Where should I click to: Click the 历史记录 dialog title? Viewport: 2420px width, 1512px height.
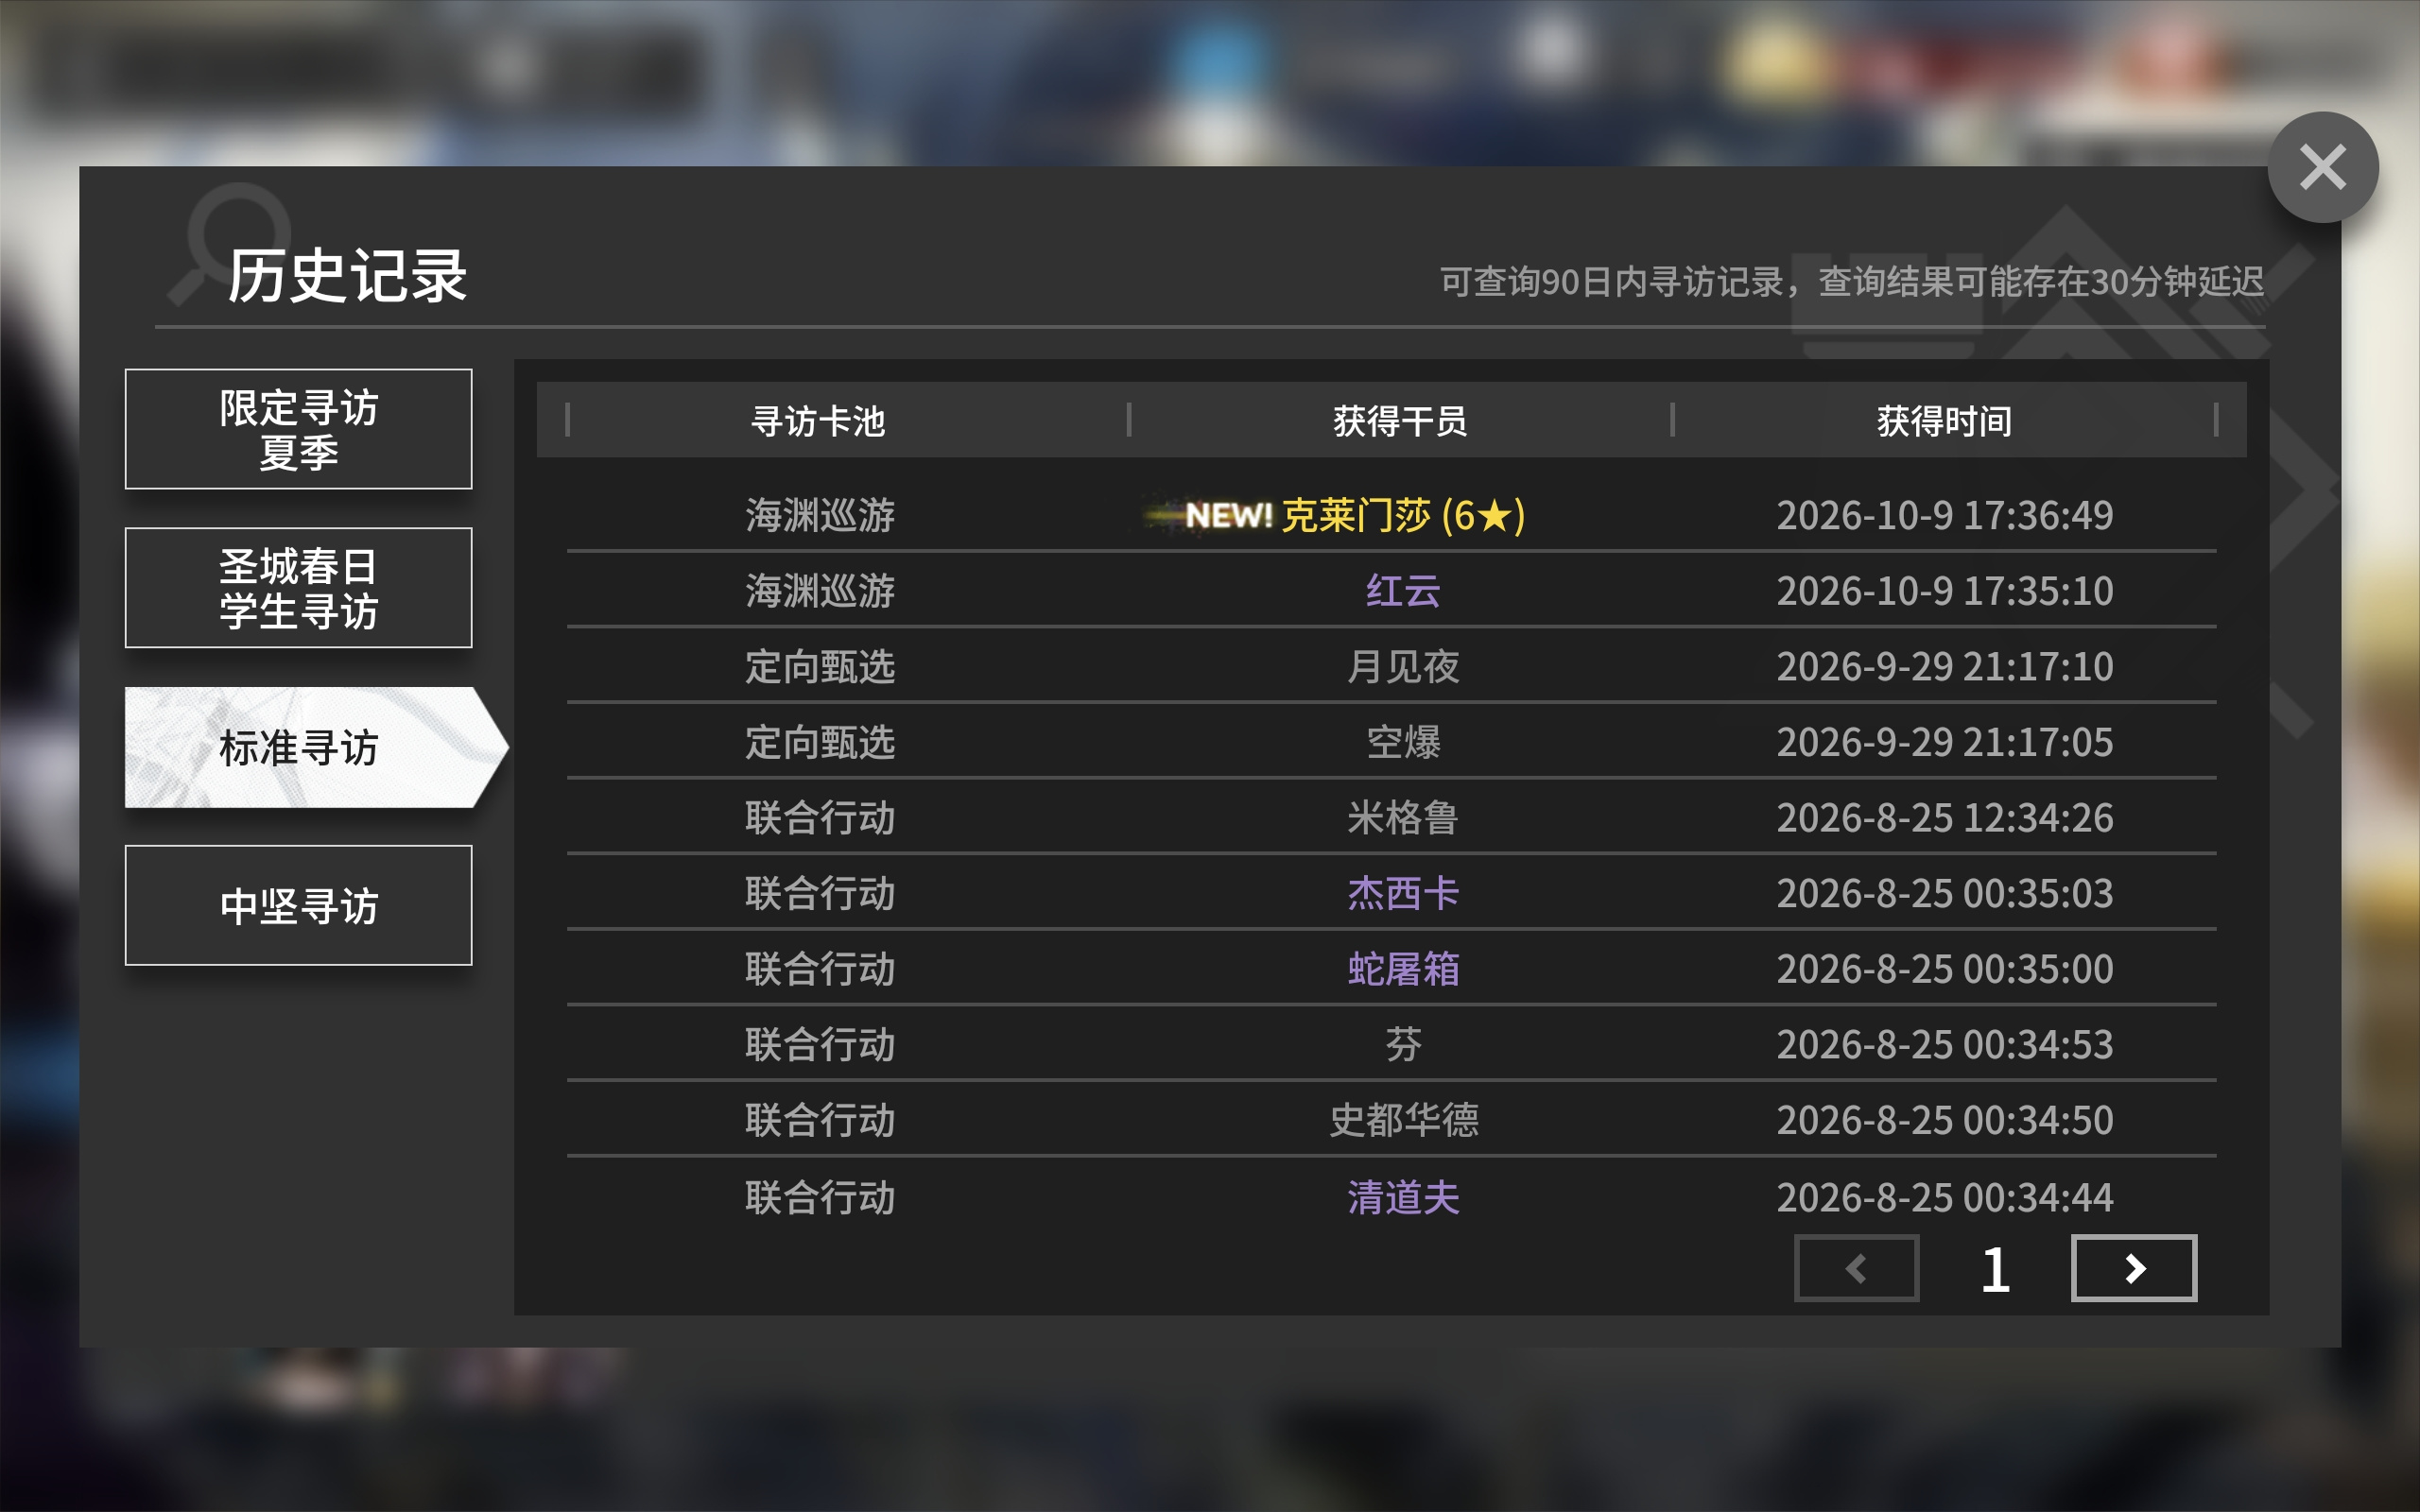click(x=347, y=276)
